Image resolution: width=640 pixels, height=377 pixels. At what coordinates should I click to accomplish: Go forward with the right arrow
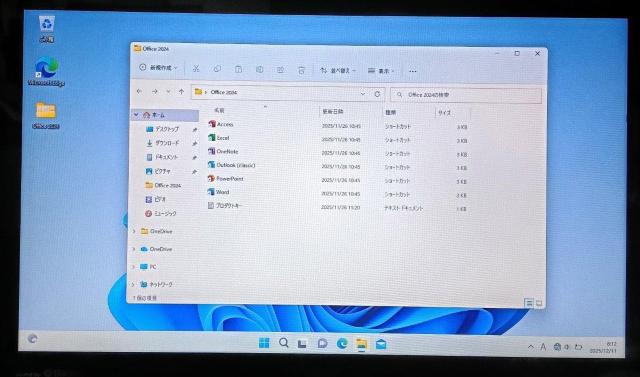[x=155, y=92]
